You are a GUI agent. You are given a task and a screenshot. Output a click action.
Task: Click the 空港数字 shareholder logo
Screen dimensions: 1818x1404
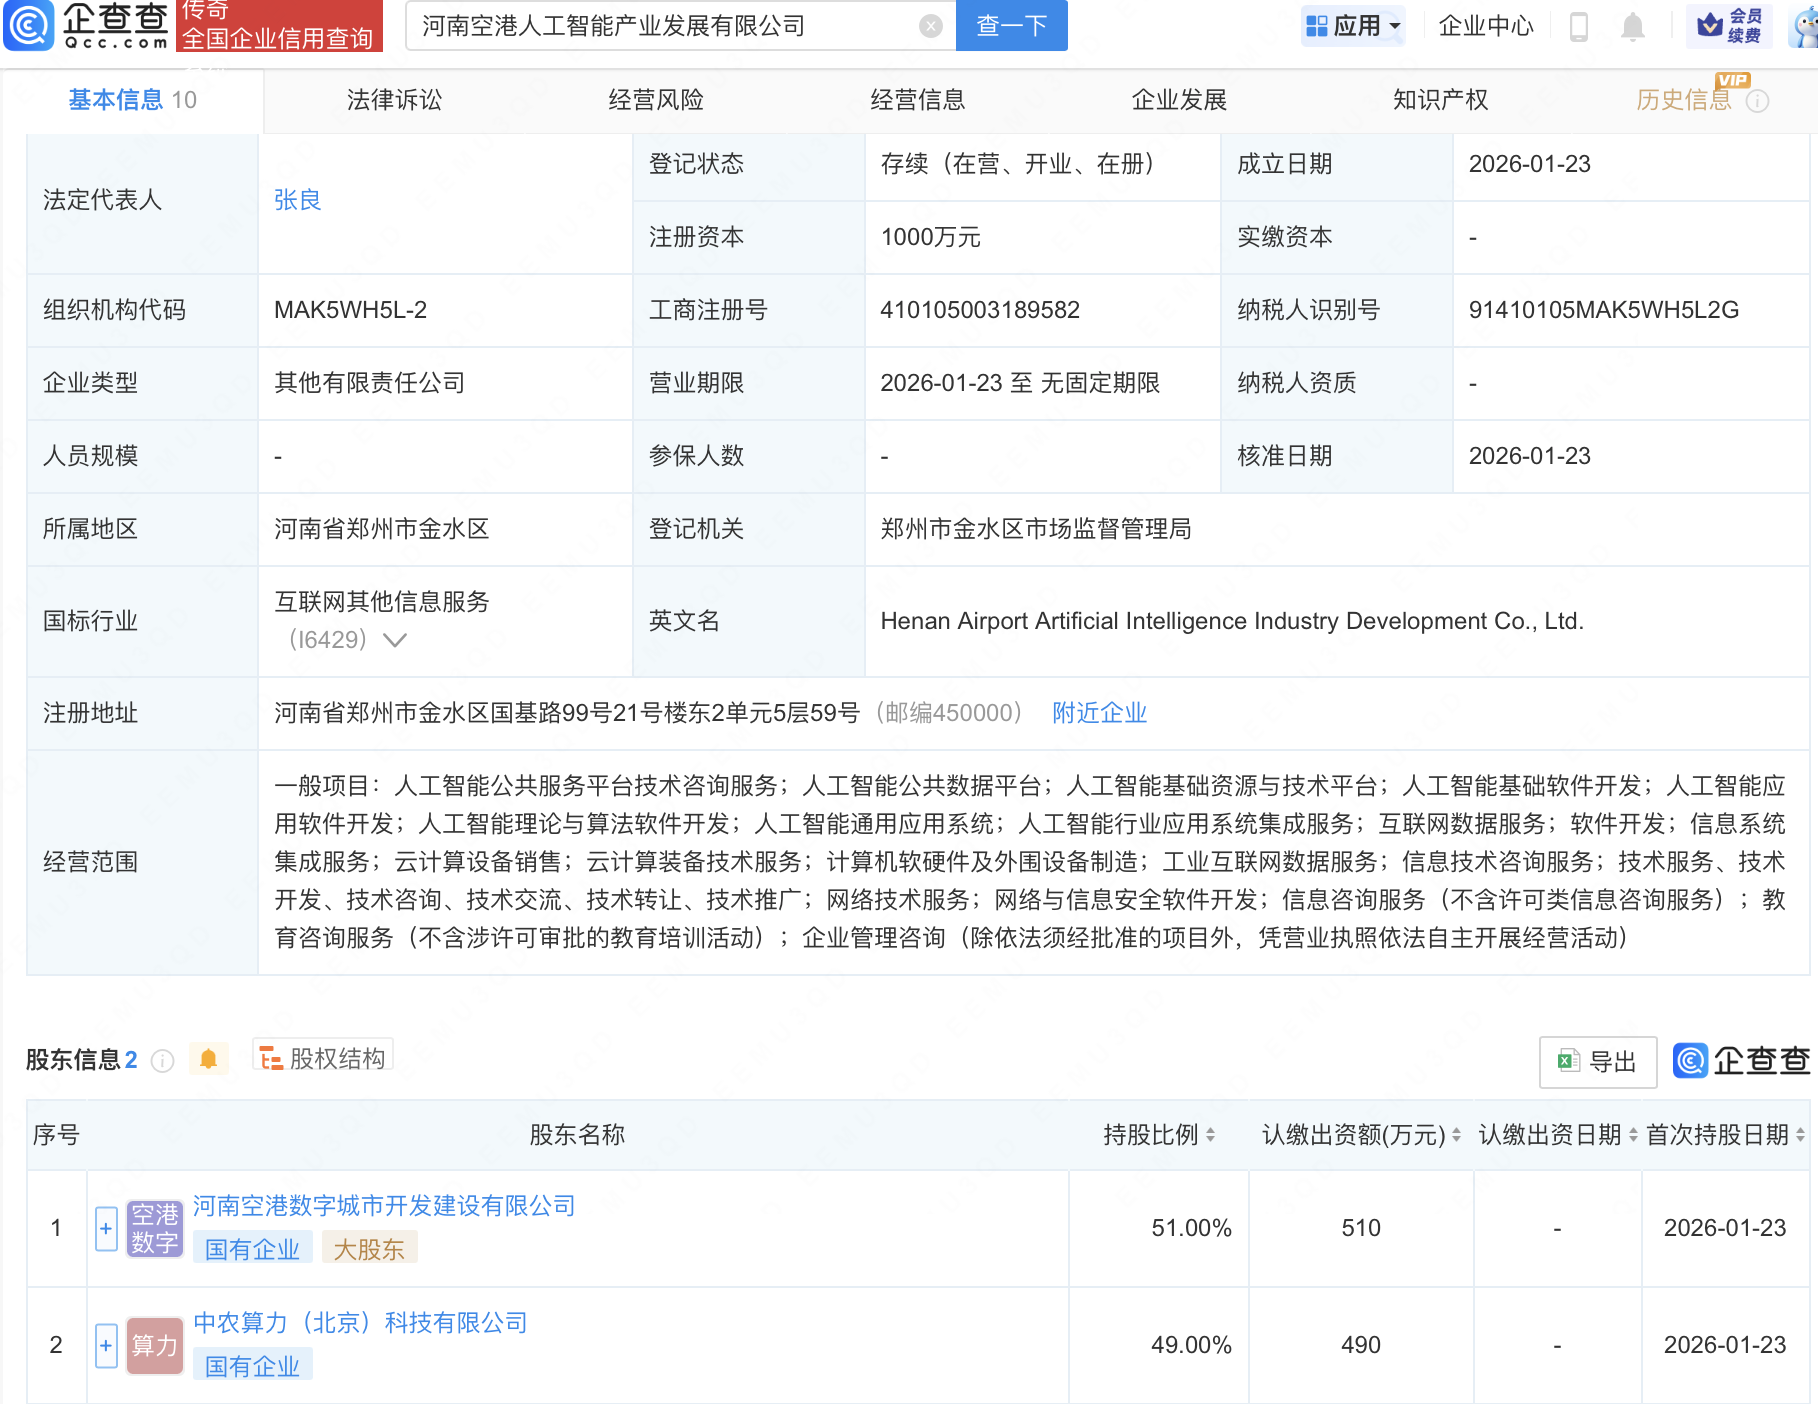point(155,1229)
